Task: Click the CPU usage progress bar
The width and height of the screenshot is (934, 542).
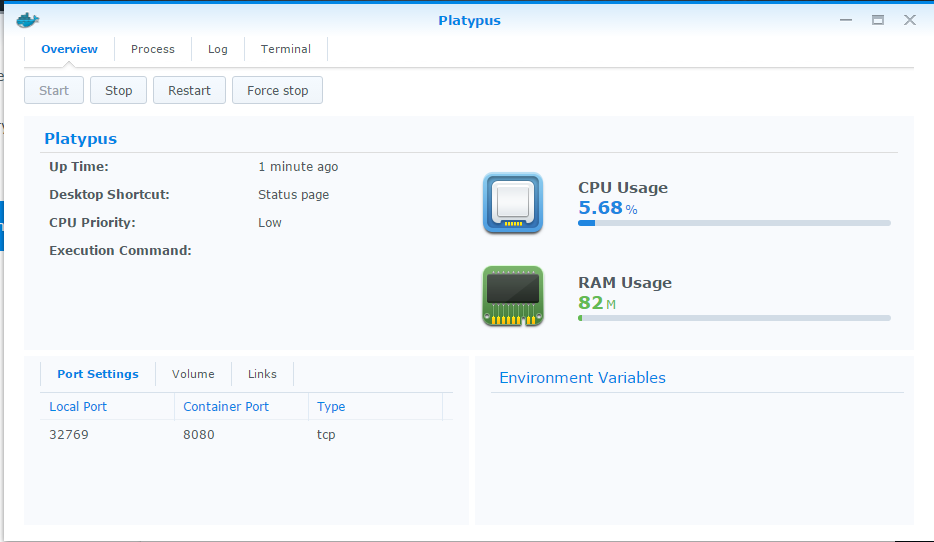Action: point(734,223)
